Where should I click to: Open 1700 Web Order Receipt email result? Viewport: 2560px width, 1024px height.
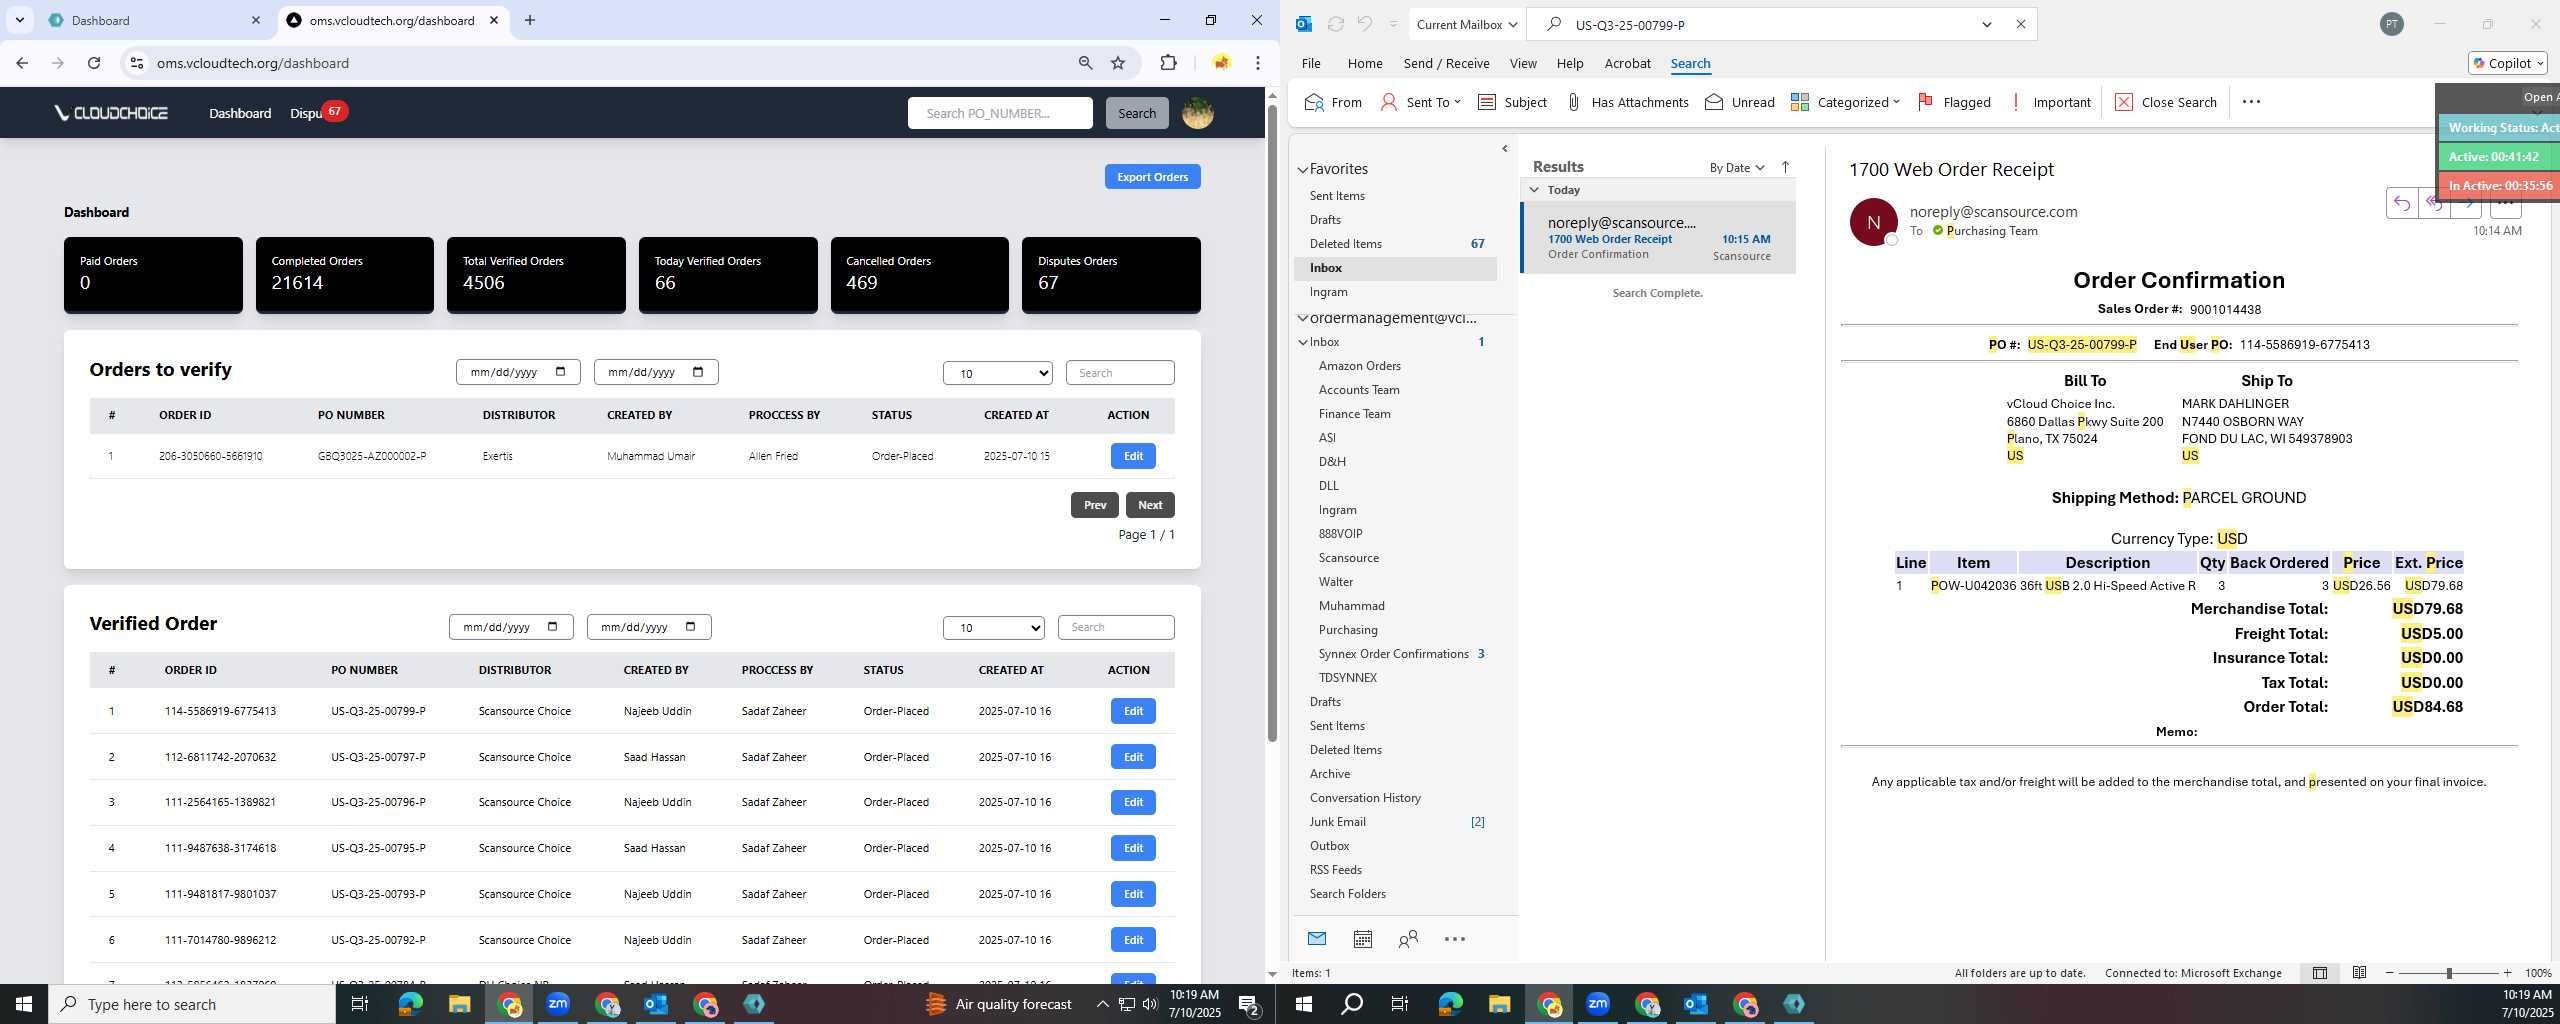point(1658,238)
